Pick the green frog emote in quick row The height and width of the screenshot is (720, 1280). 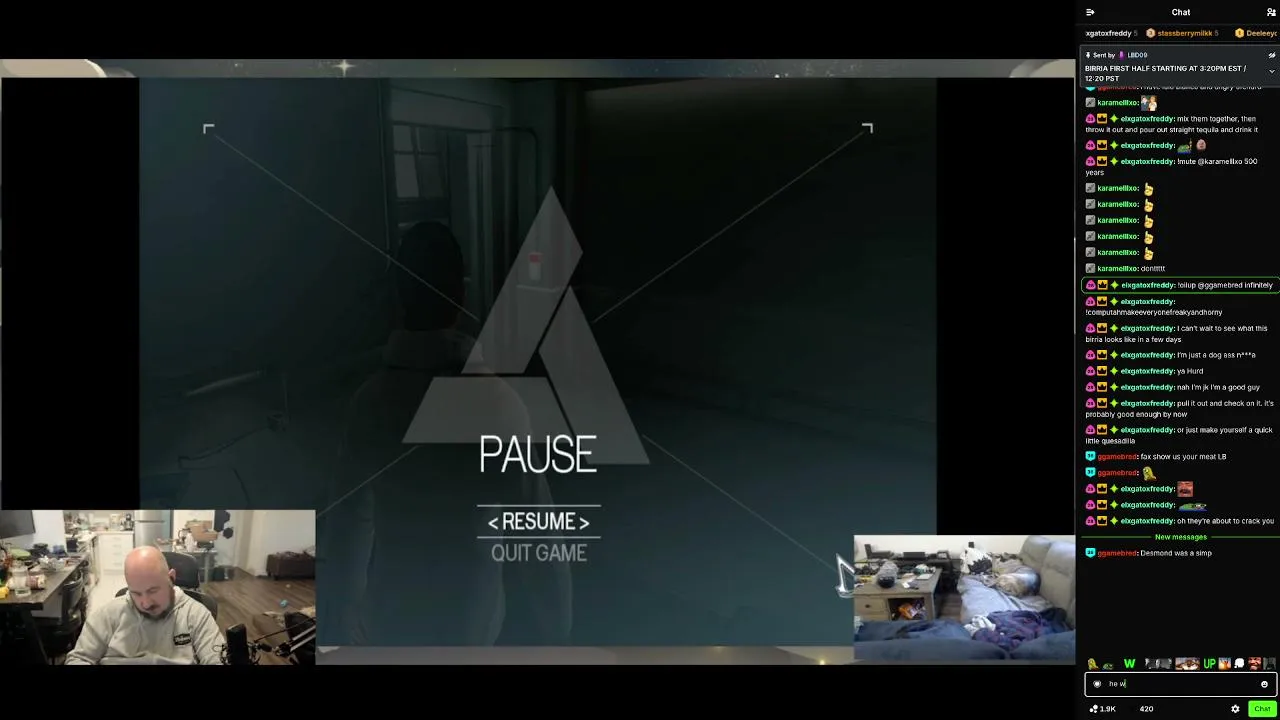pyautogui.click(x=1108, y=664)
